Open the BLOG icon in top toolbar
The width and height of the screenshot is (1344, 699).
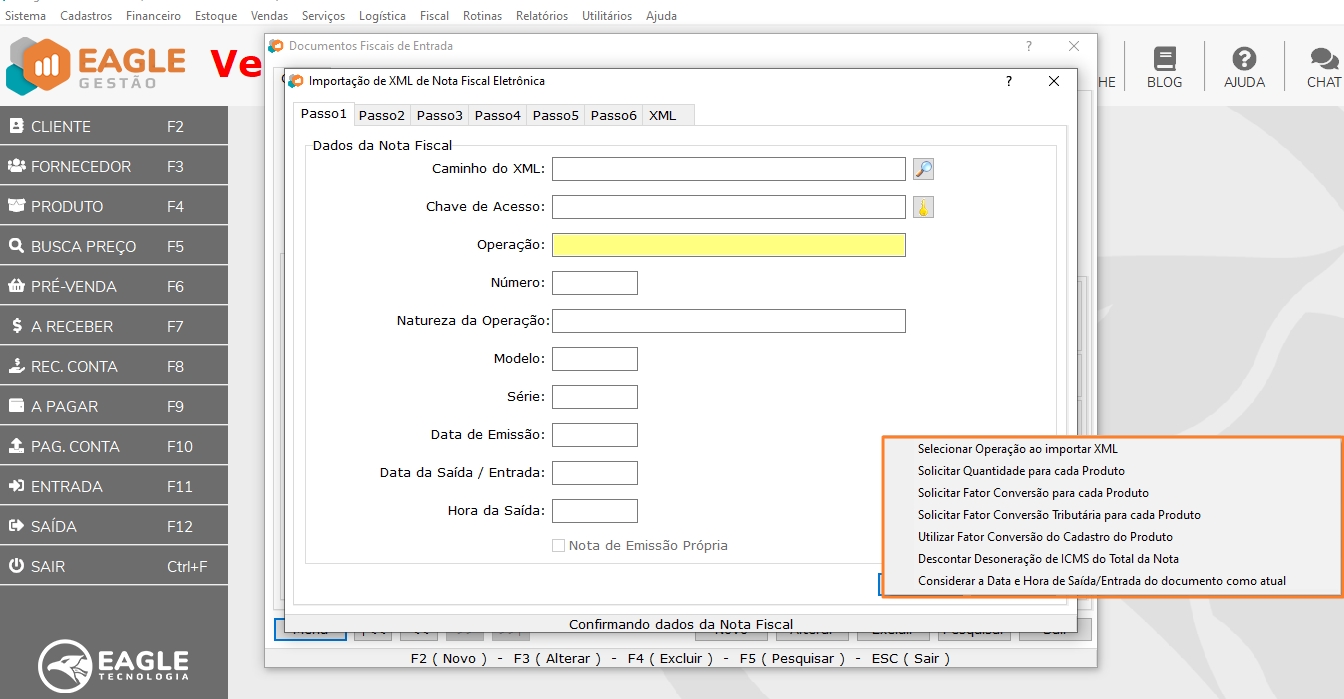click(1164, 67)
